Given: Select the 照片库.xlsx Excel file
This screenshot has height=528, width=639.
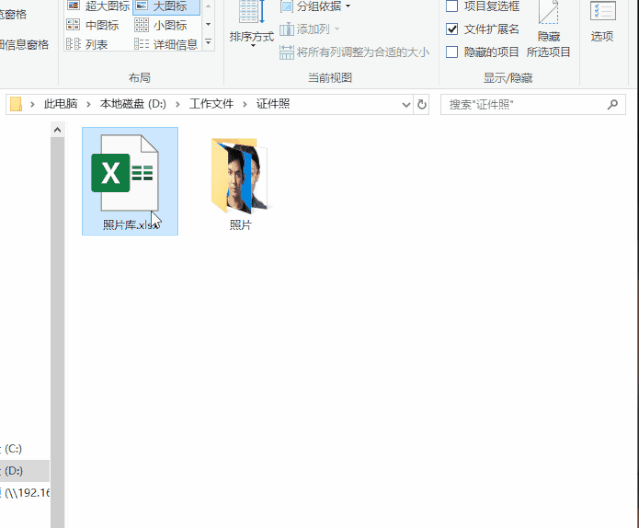Looking at the screenshot, I should click(x=130, y=181).
